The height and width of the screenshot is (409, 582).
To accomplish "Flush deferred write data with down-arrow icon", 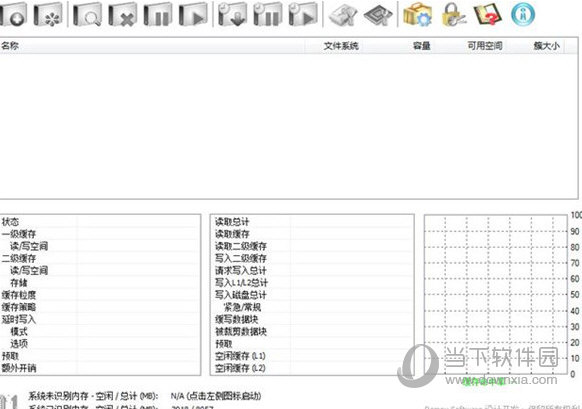I will pos(232,15).
